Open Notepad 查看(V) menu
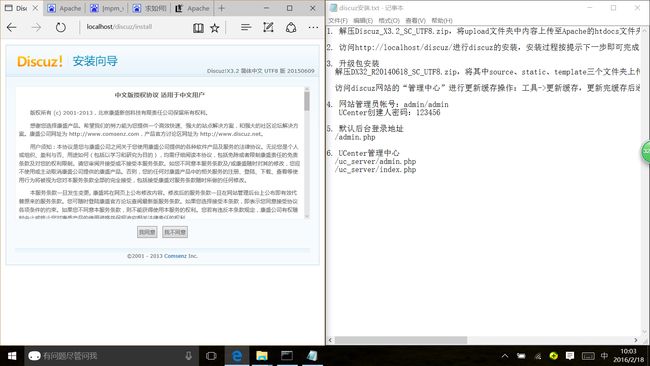The height and width of the screenshot is (366, 650). coord(415,20)
